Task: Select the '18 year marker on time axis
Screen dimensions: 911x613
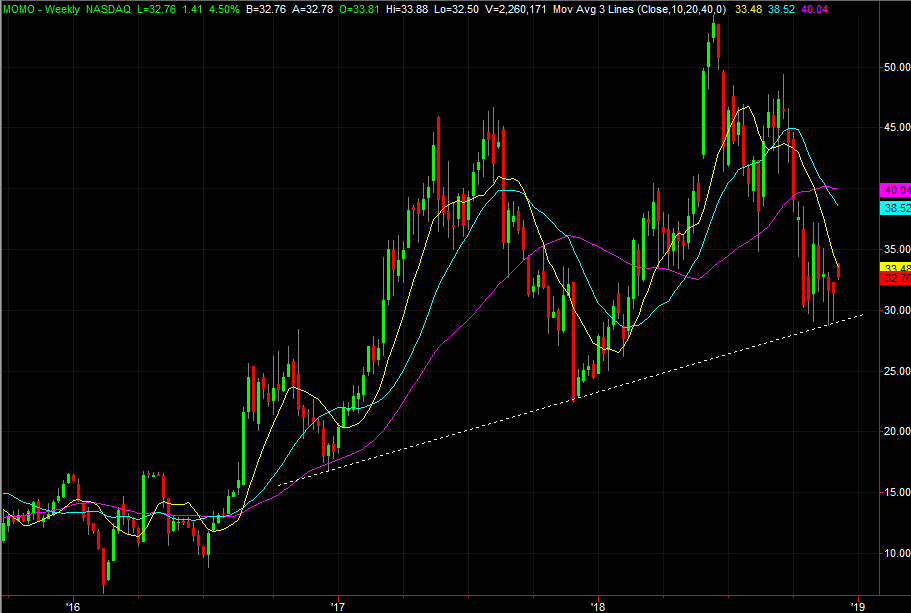Action: (x=597, y=606)
